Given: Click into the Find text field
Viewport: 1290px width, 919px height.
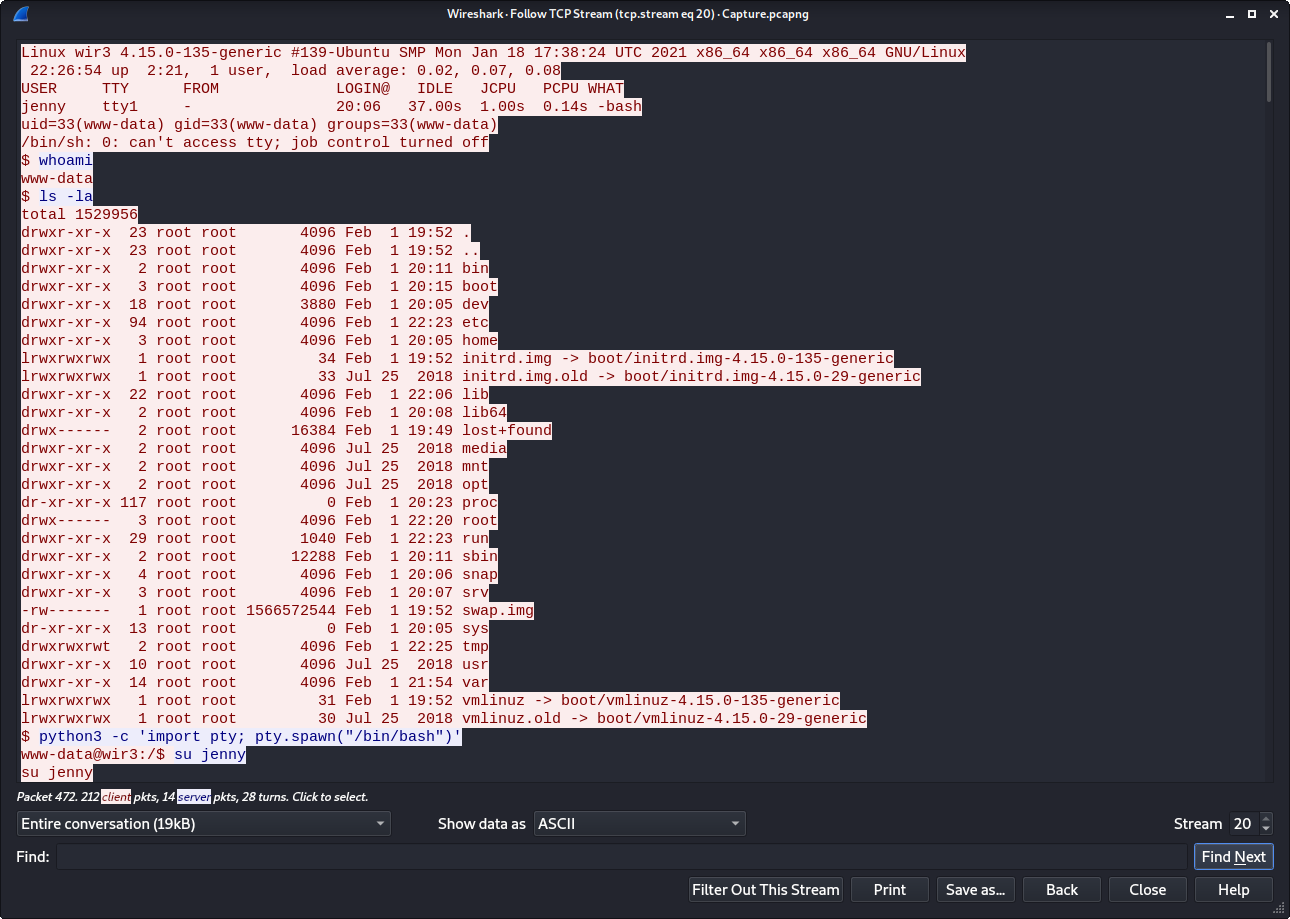Looking at the screenshot, I should [x=621, y=857].
